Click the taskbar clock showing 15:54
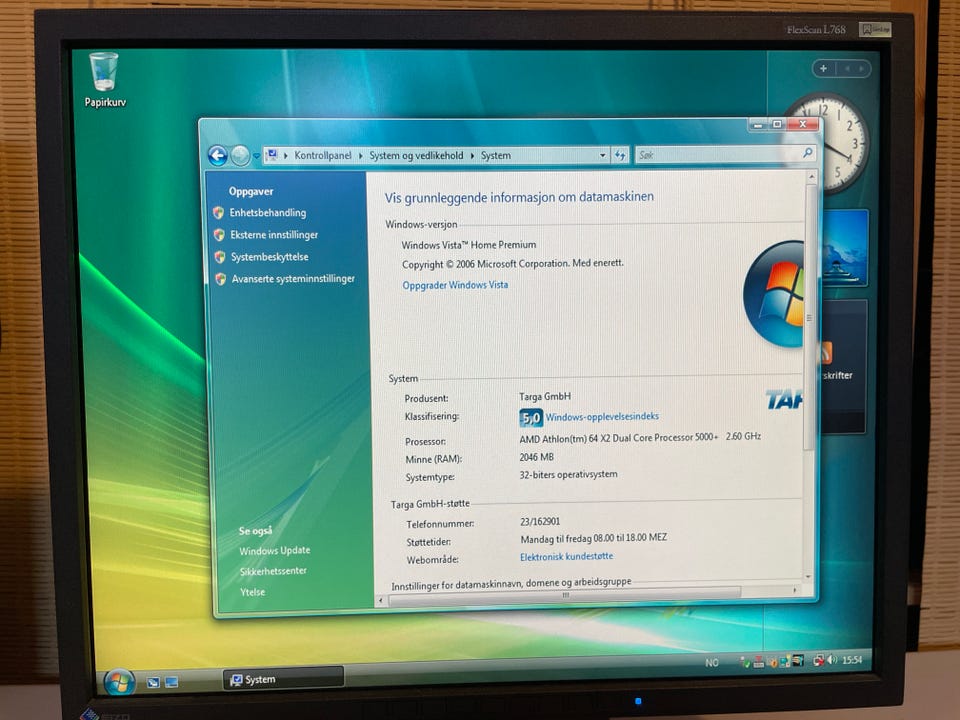Image resolution: width=960 pixels, height=720 pixels. click(852, 660)
